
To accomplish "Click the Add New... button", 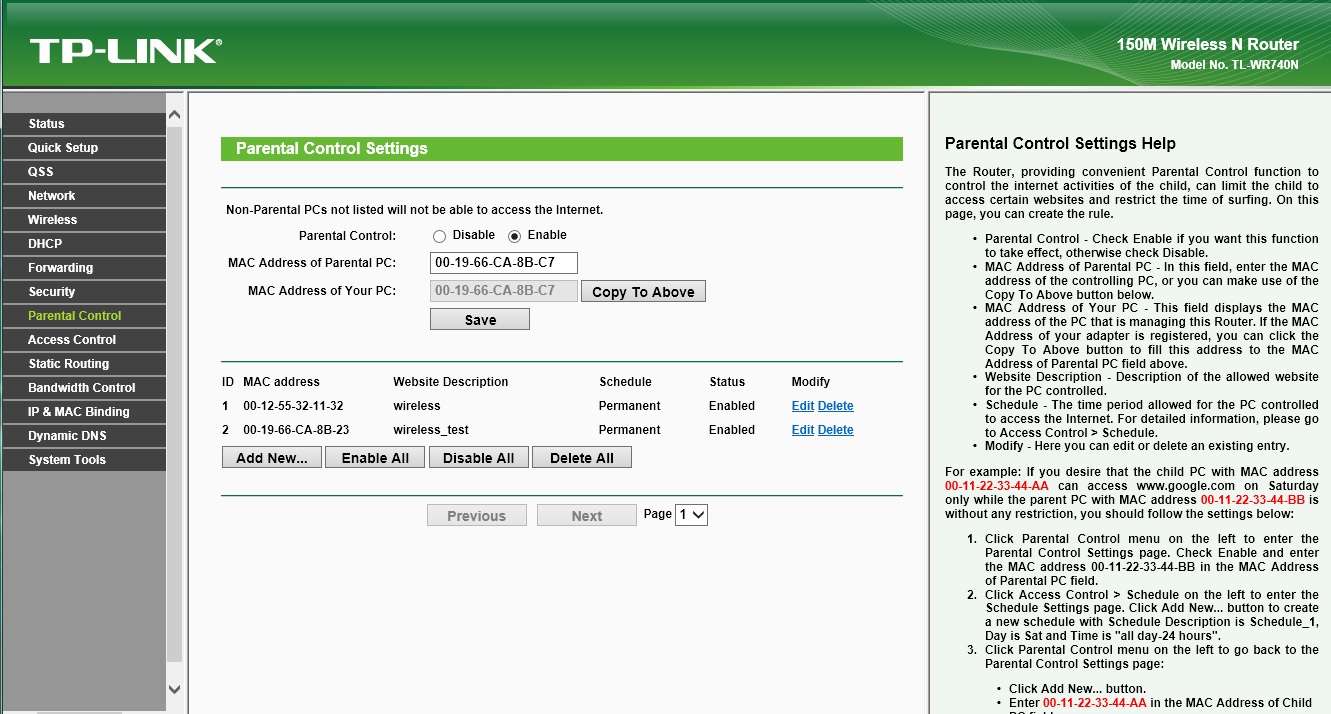I will [x=272, y=458].
